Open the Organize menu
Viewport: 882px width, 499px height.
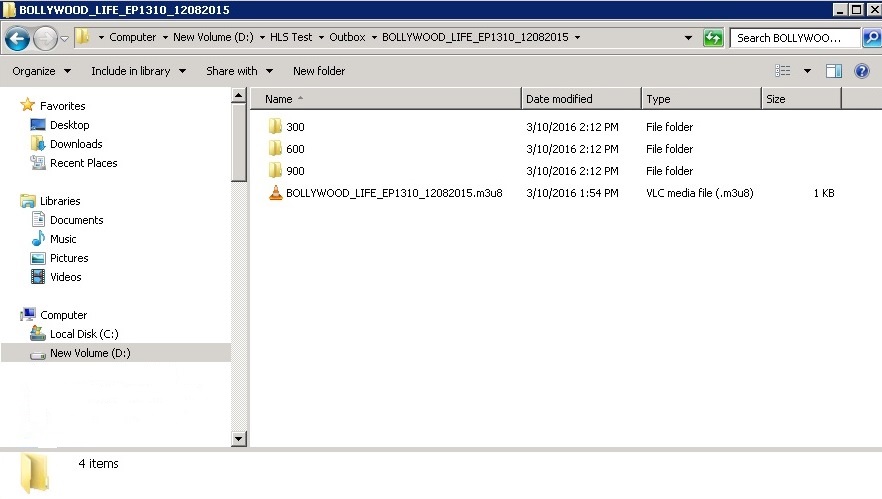click(x=41, y=71)
